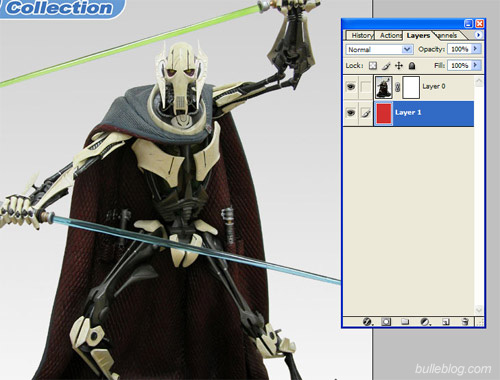Hide Layer 1 using its eye icon
The height and width of the screenshot is (380, 500).
(x=351, y=113)
